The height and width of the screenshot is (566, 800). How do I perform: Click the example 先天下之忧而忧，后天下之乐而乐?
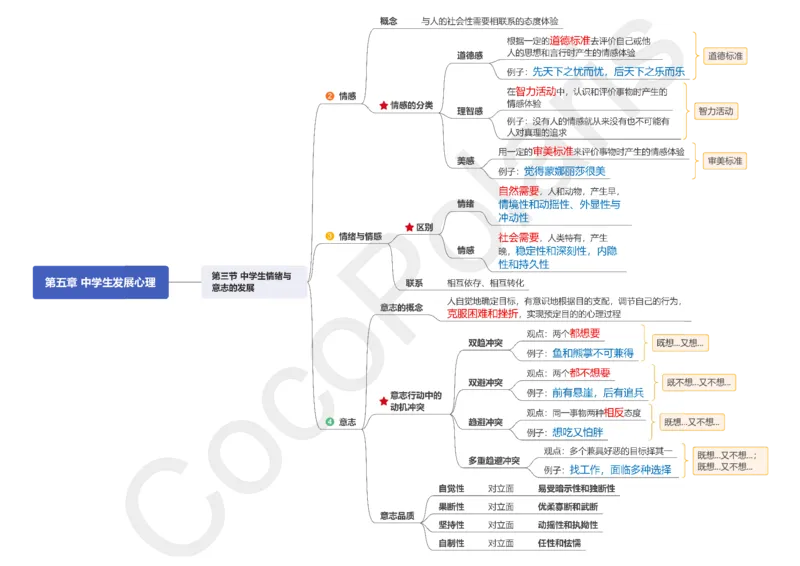pyautogui.click(x=608, y=71)
